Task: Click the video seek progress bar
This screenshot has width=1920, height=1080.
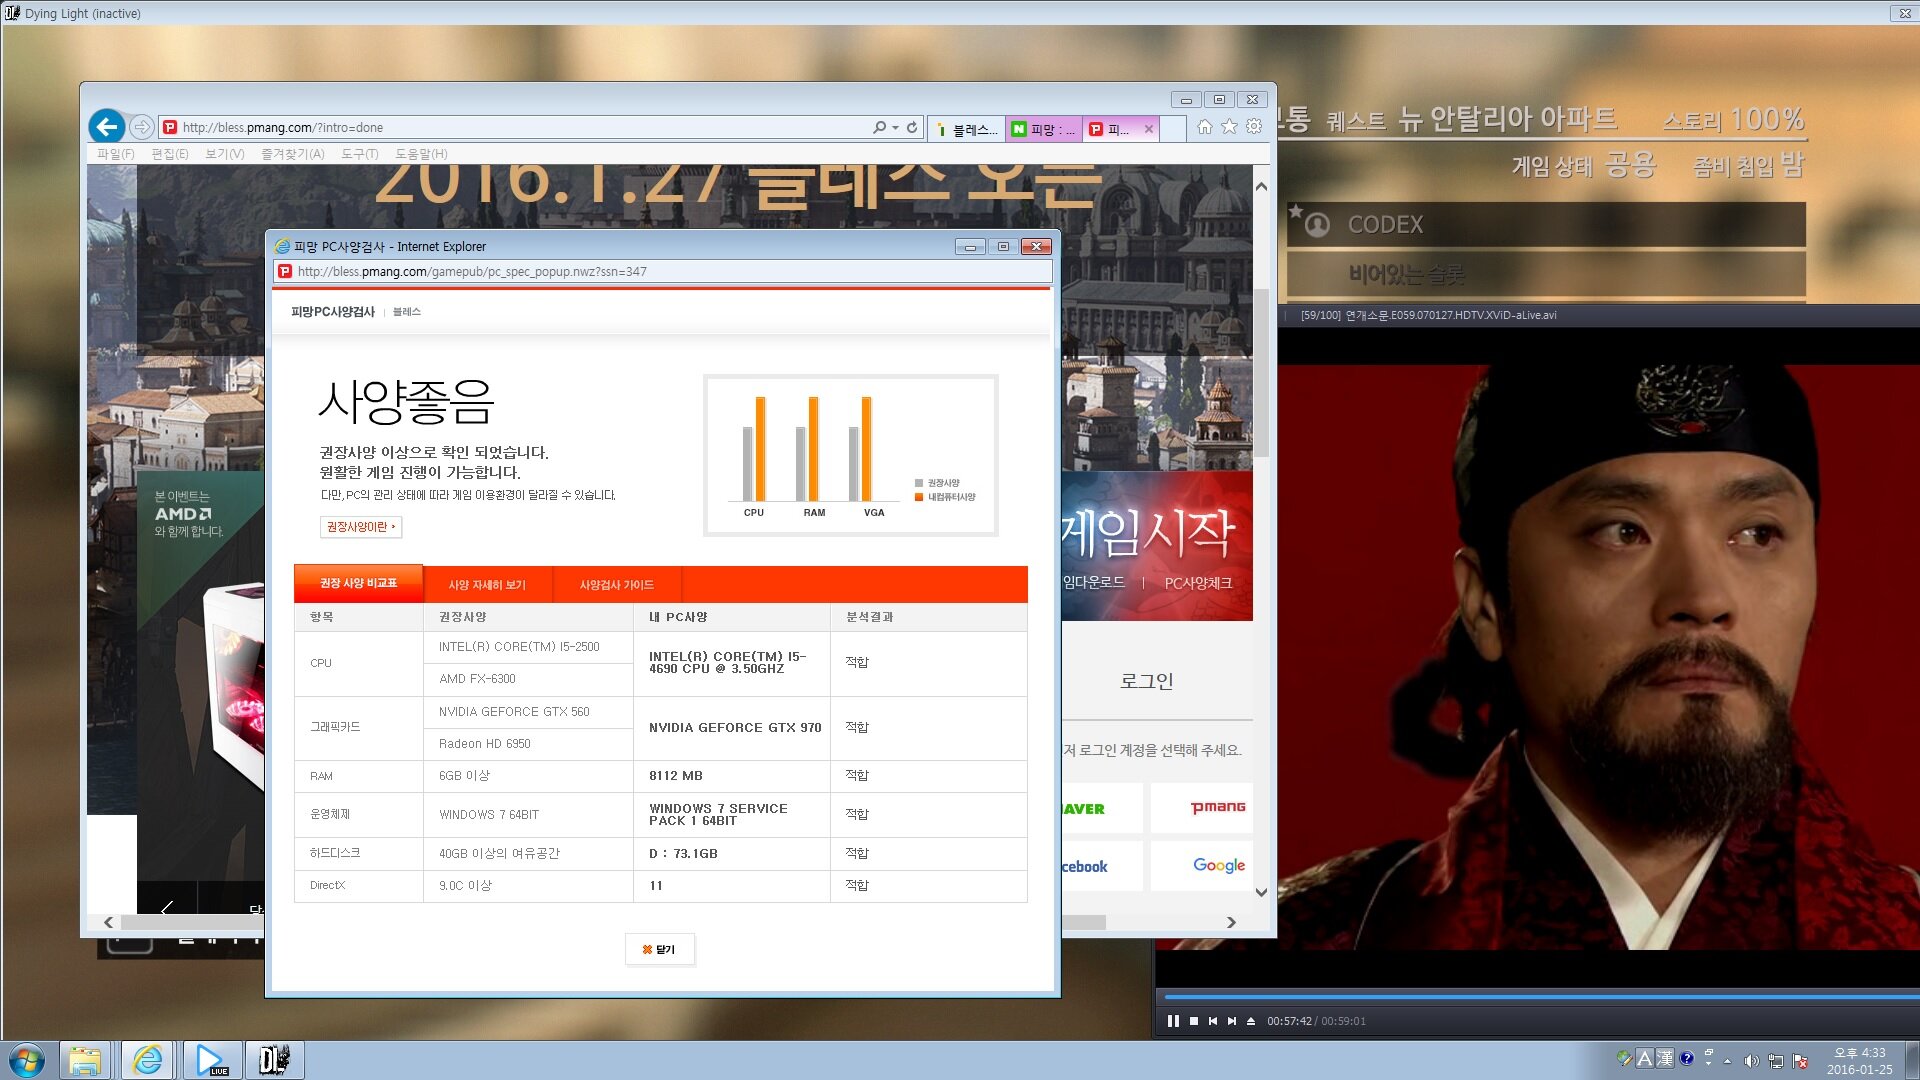Action: click(x=1540, y=997)
